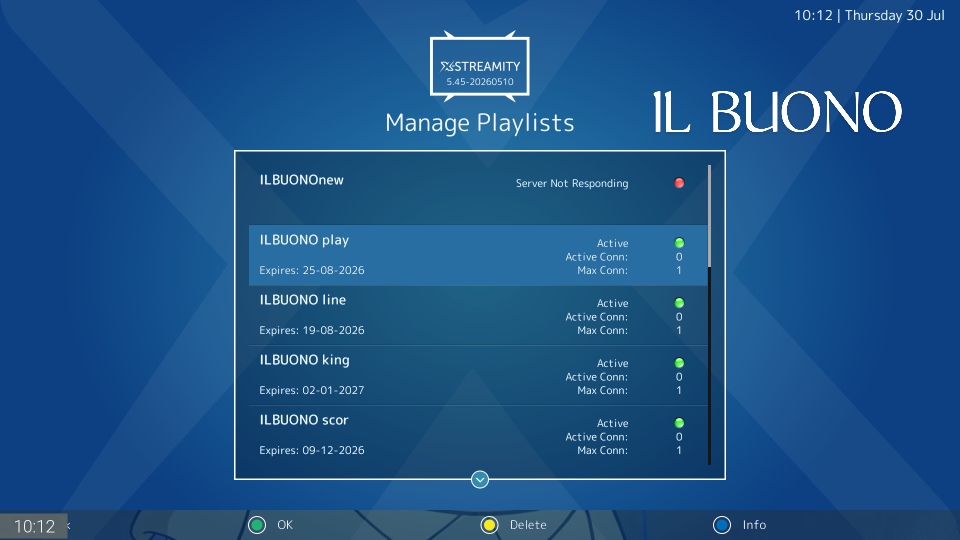Select the ILBUONO line playlist
This screenshot has width=960, height=540.
click(478, 315)
